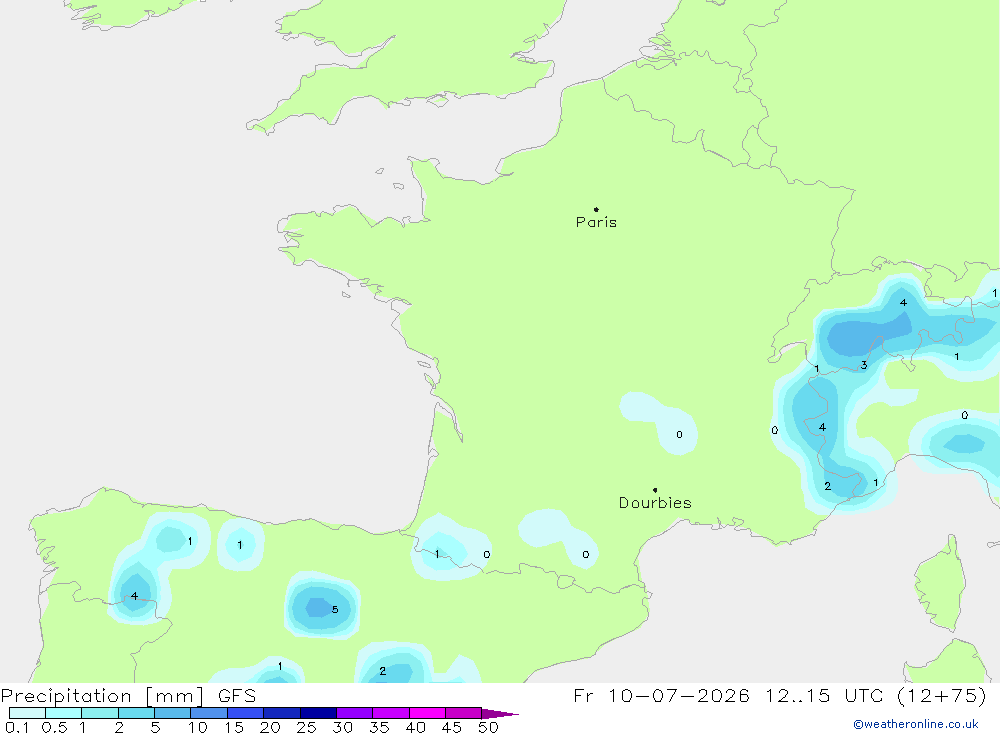
Task: Click the Paris city label
Action: coord(596,222)
